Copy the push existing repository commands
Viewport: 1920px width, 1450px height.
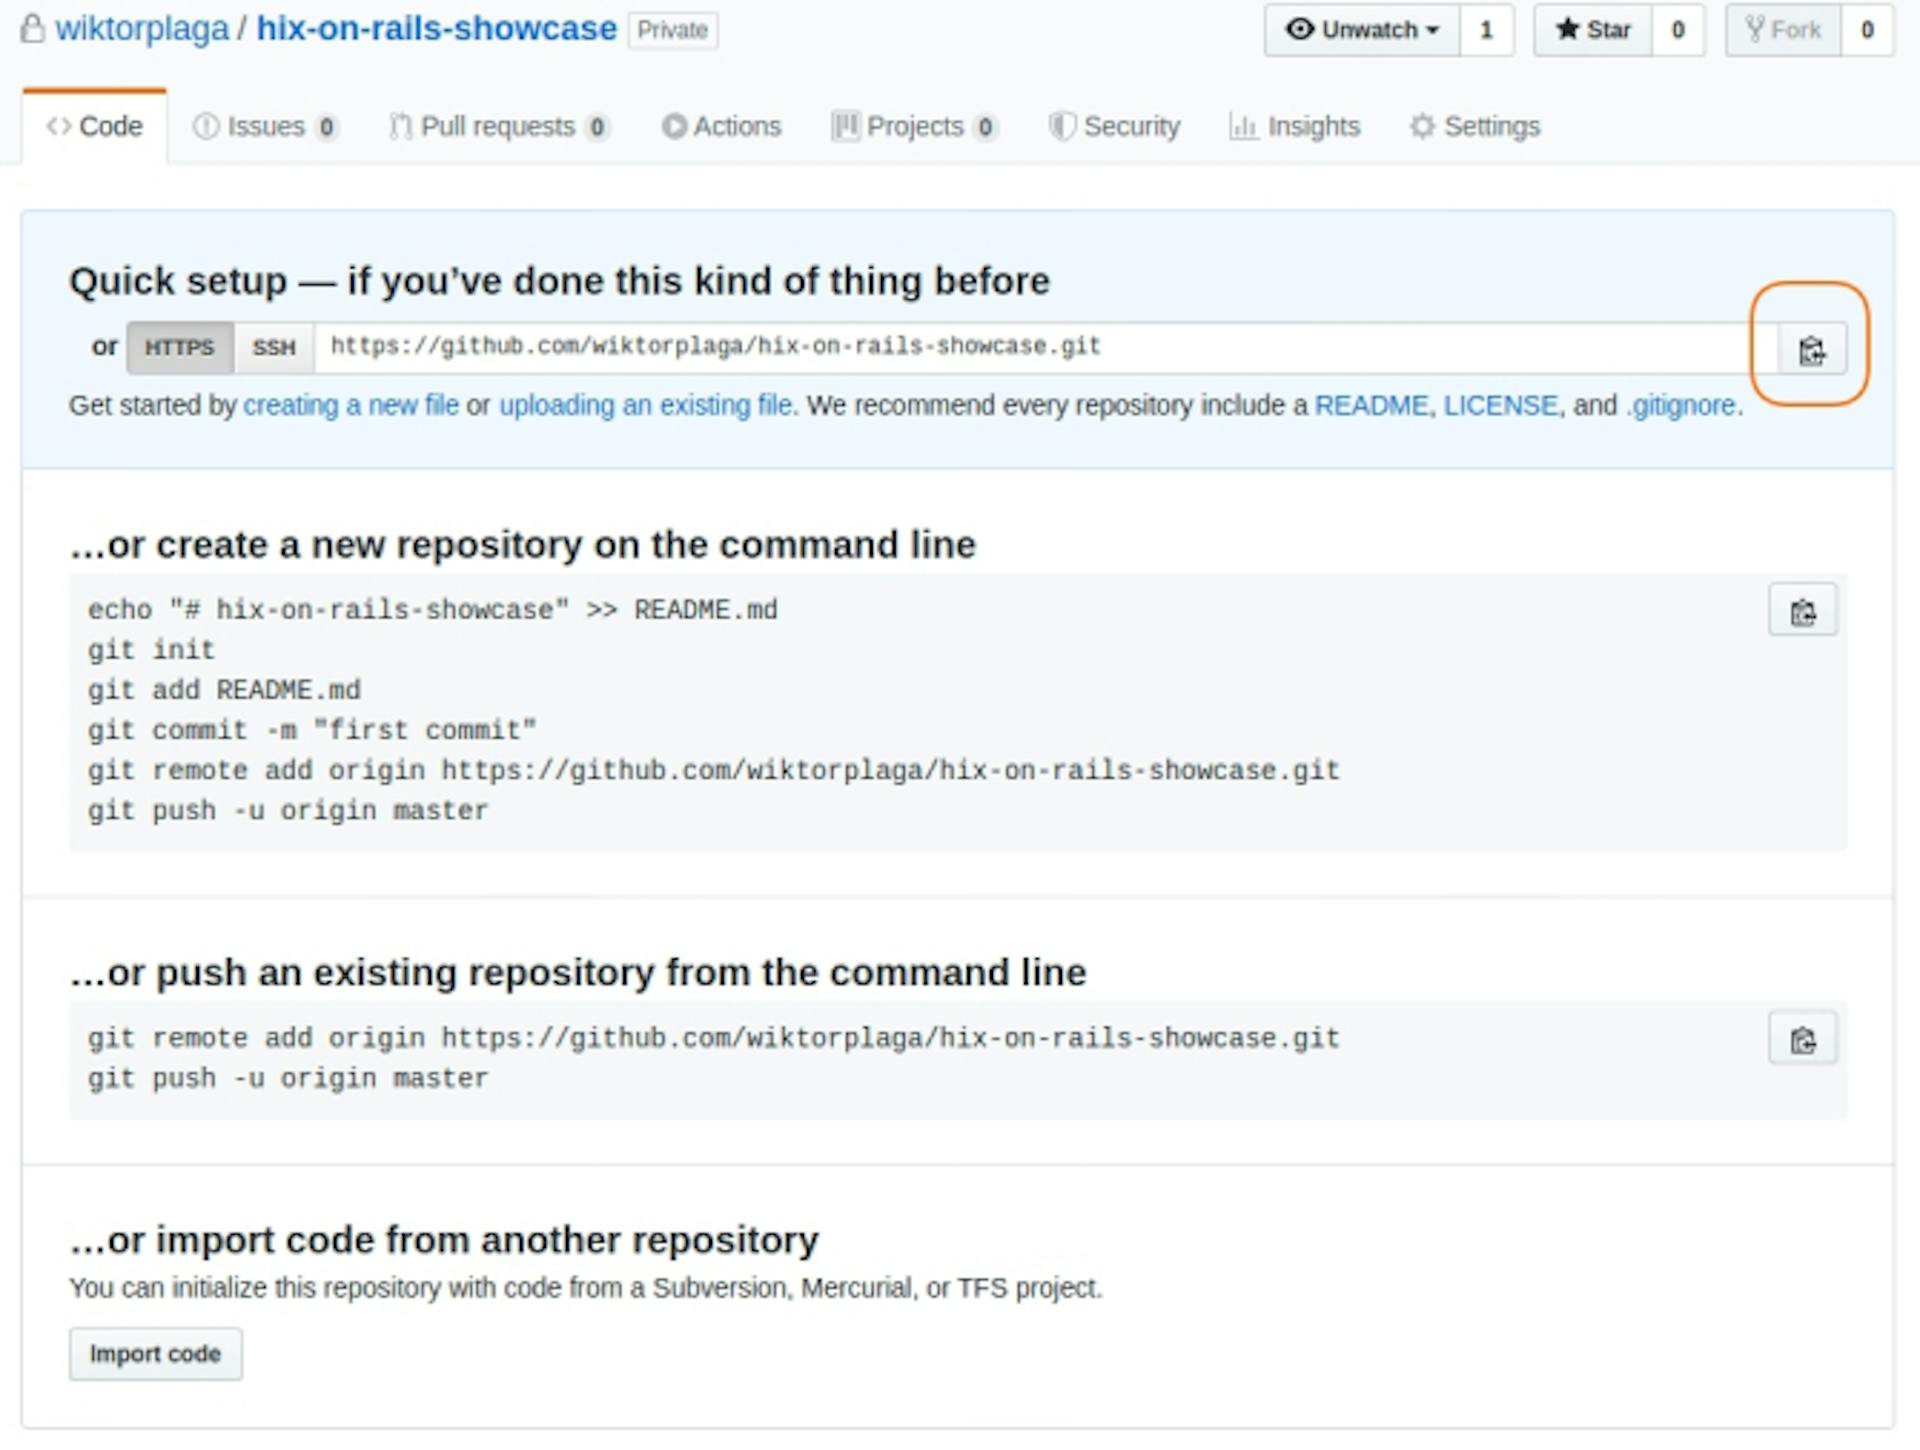click(1802, 1039)
